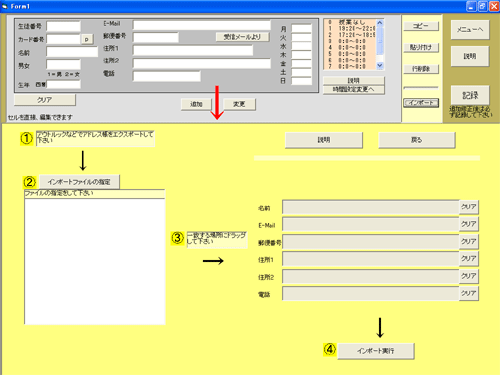500x375 pixels.
Task: Click the time list scroll-up arrow
Action: (x=380, y=23)
